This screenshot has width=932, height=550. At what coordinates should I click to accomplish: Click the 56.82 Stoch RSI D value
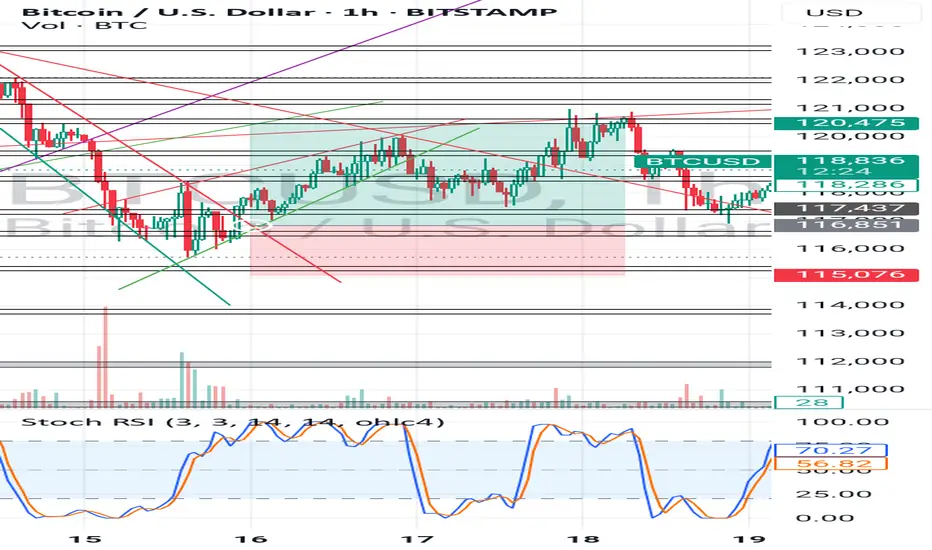(x=830, y=464)
